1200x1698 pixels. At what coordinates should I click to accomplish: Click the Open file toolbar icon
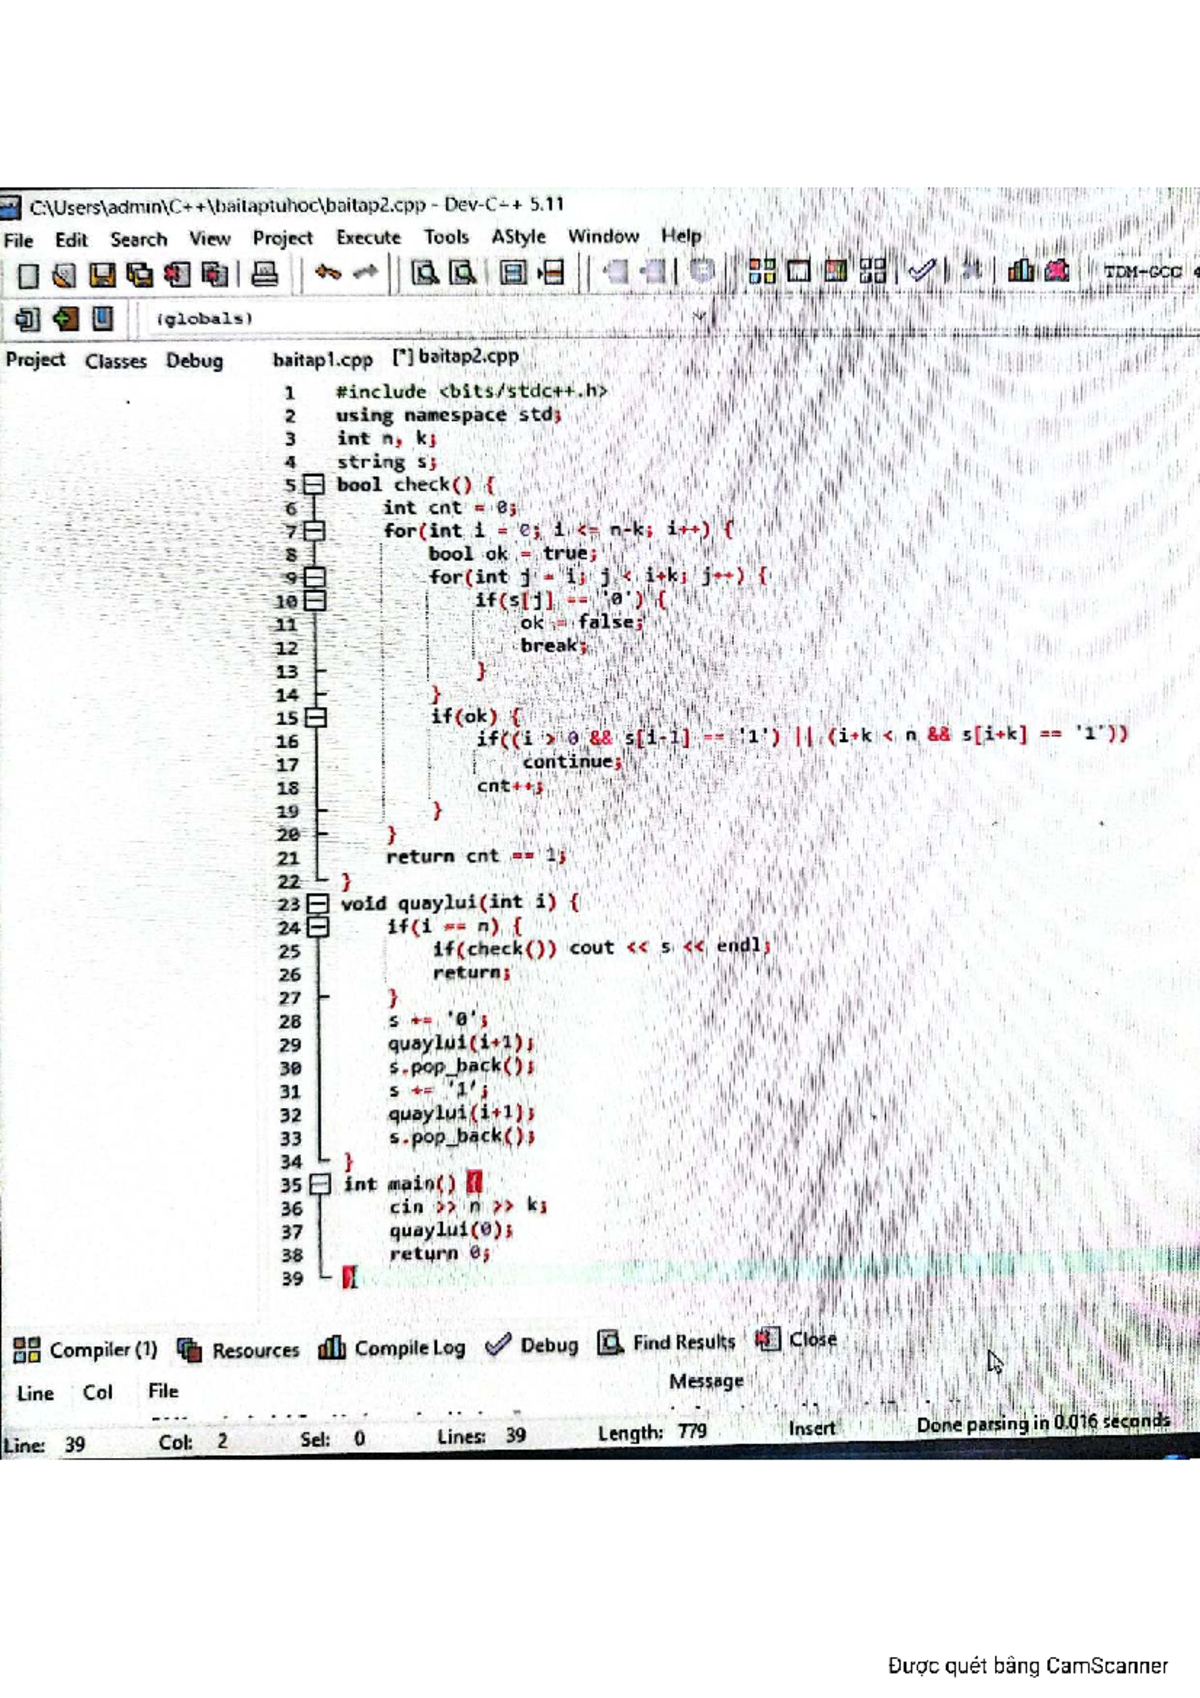coord(65,275)
